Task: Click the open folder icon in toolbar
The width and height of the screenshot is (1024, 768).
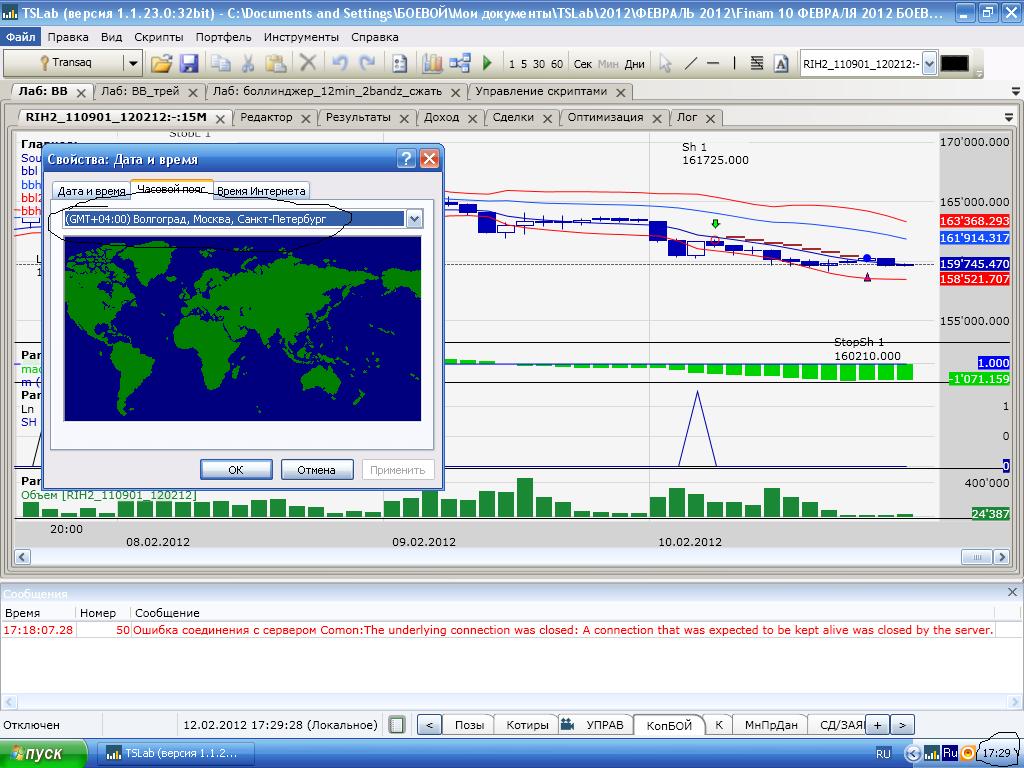Action: [161, 63]
